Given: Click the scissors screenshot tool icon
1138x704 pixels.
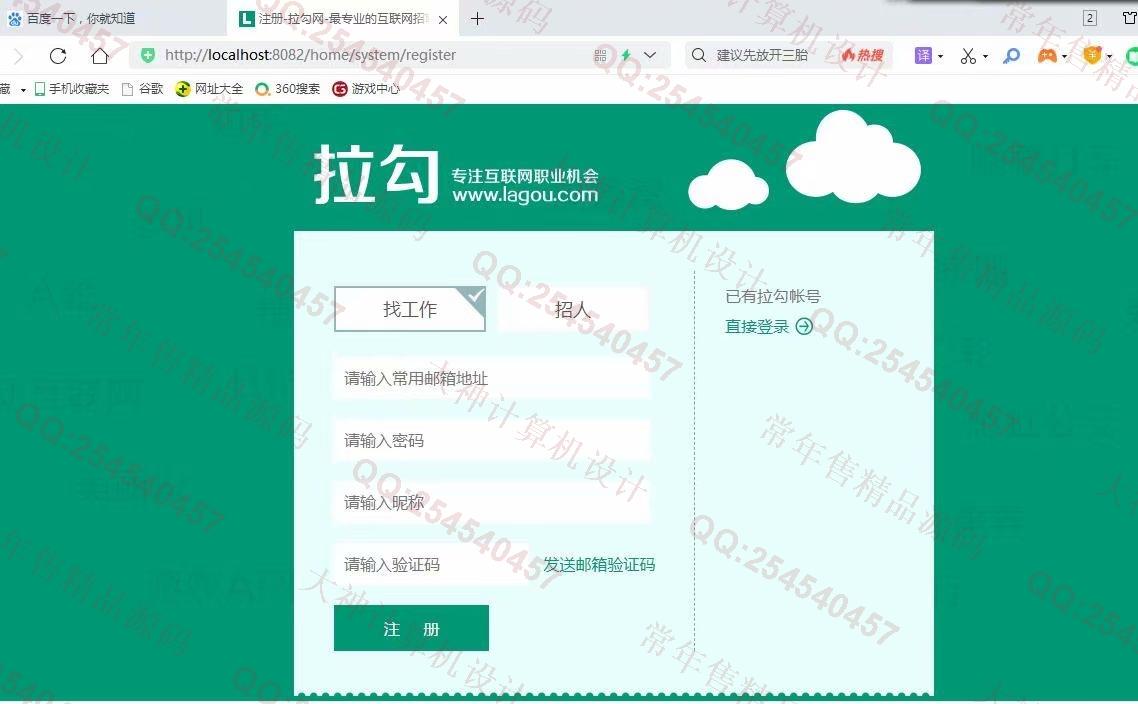Looking at the screenshot, I should [x=968, y=56].
